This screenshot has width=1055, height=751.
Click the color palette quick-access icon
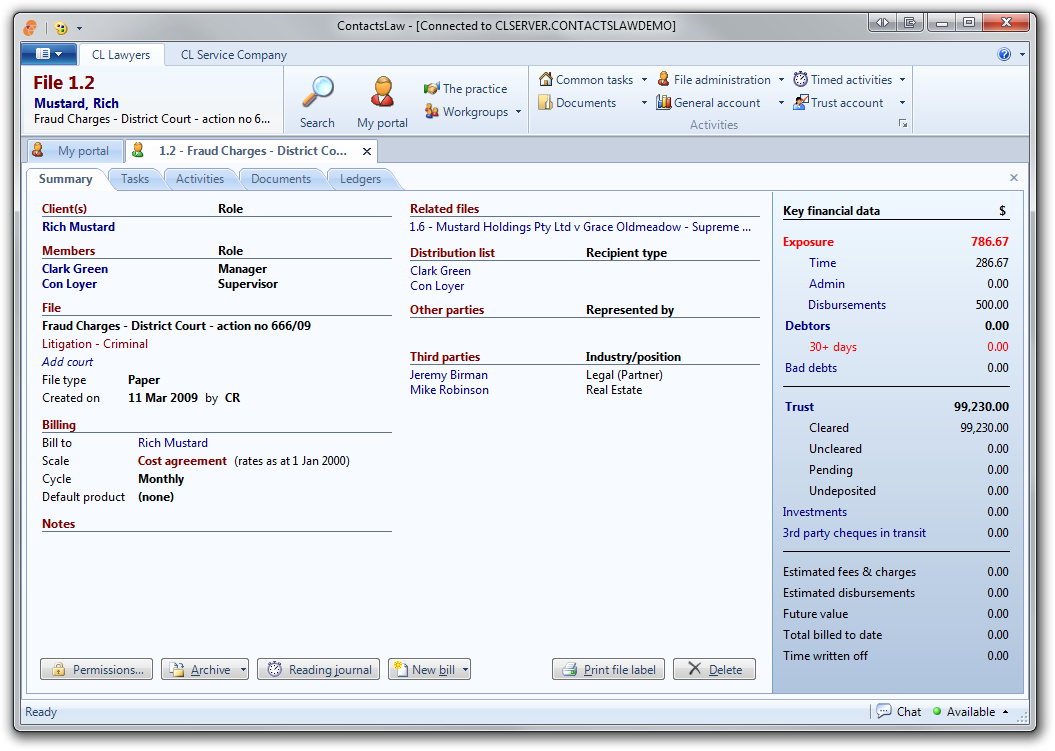61,28
